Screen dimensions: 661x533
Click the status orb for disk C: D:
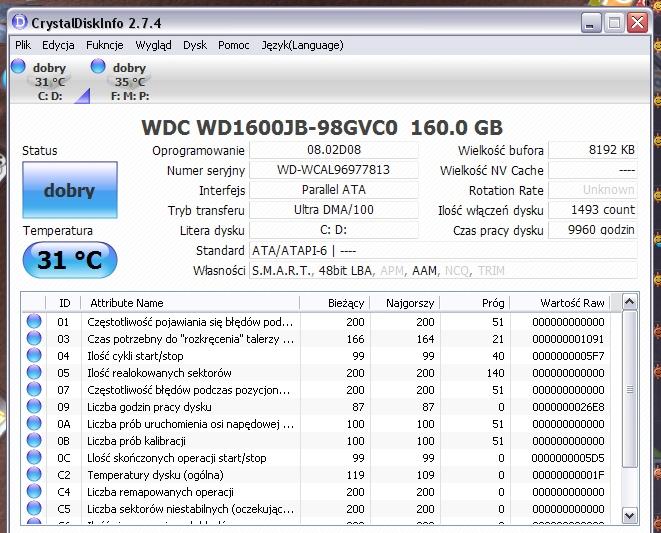click(18, 66)
